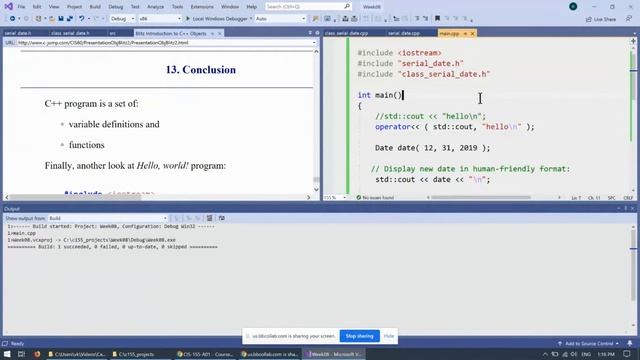Select the main.cpp editor tab
Image resolution: width=640 pixels, height=360 pixels.
point(449,33)
